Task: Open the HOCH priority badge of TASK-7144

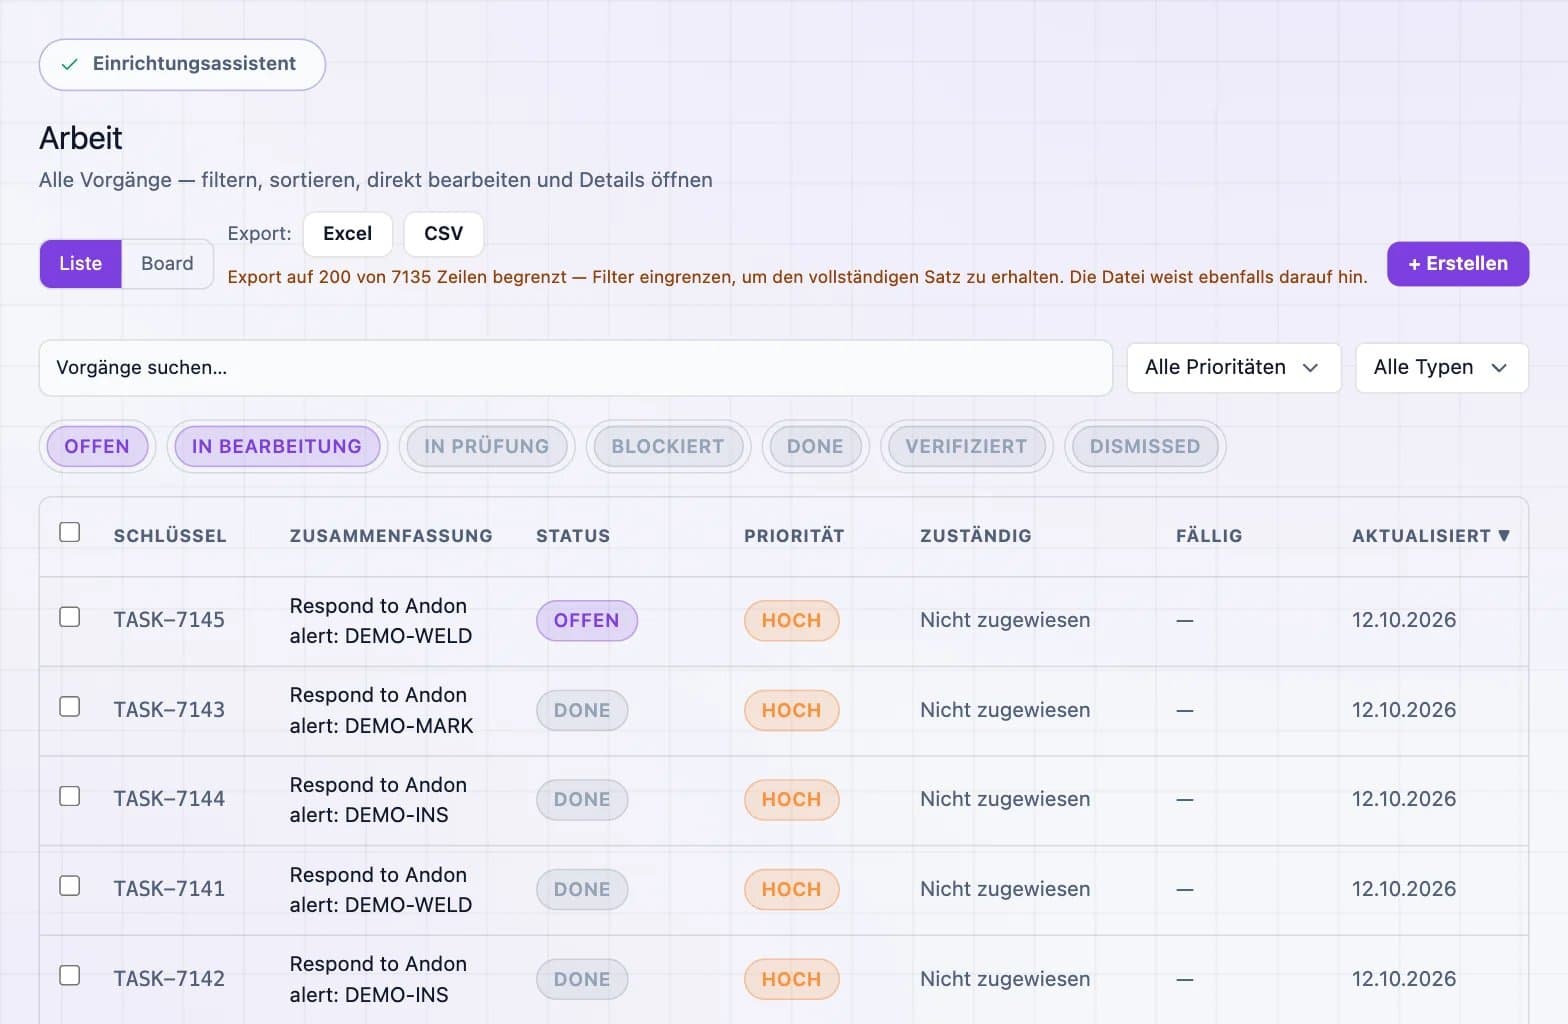Action: coord(791,800)
